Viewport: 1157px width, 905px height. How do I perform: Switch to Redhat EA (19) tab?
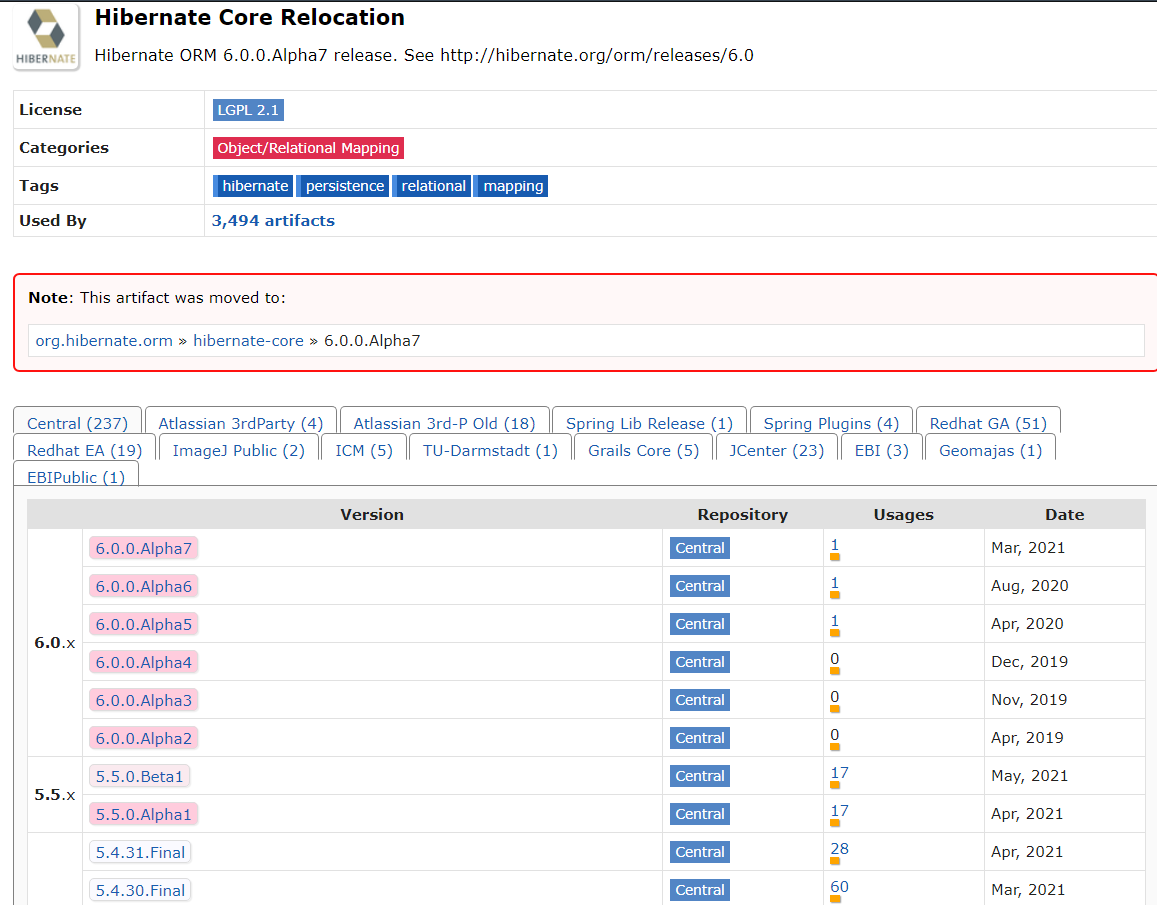(84, 450)
